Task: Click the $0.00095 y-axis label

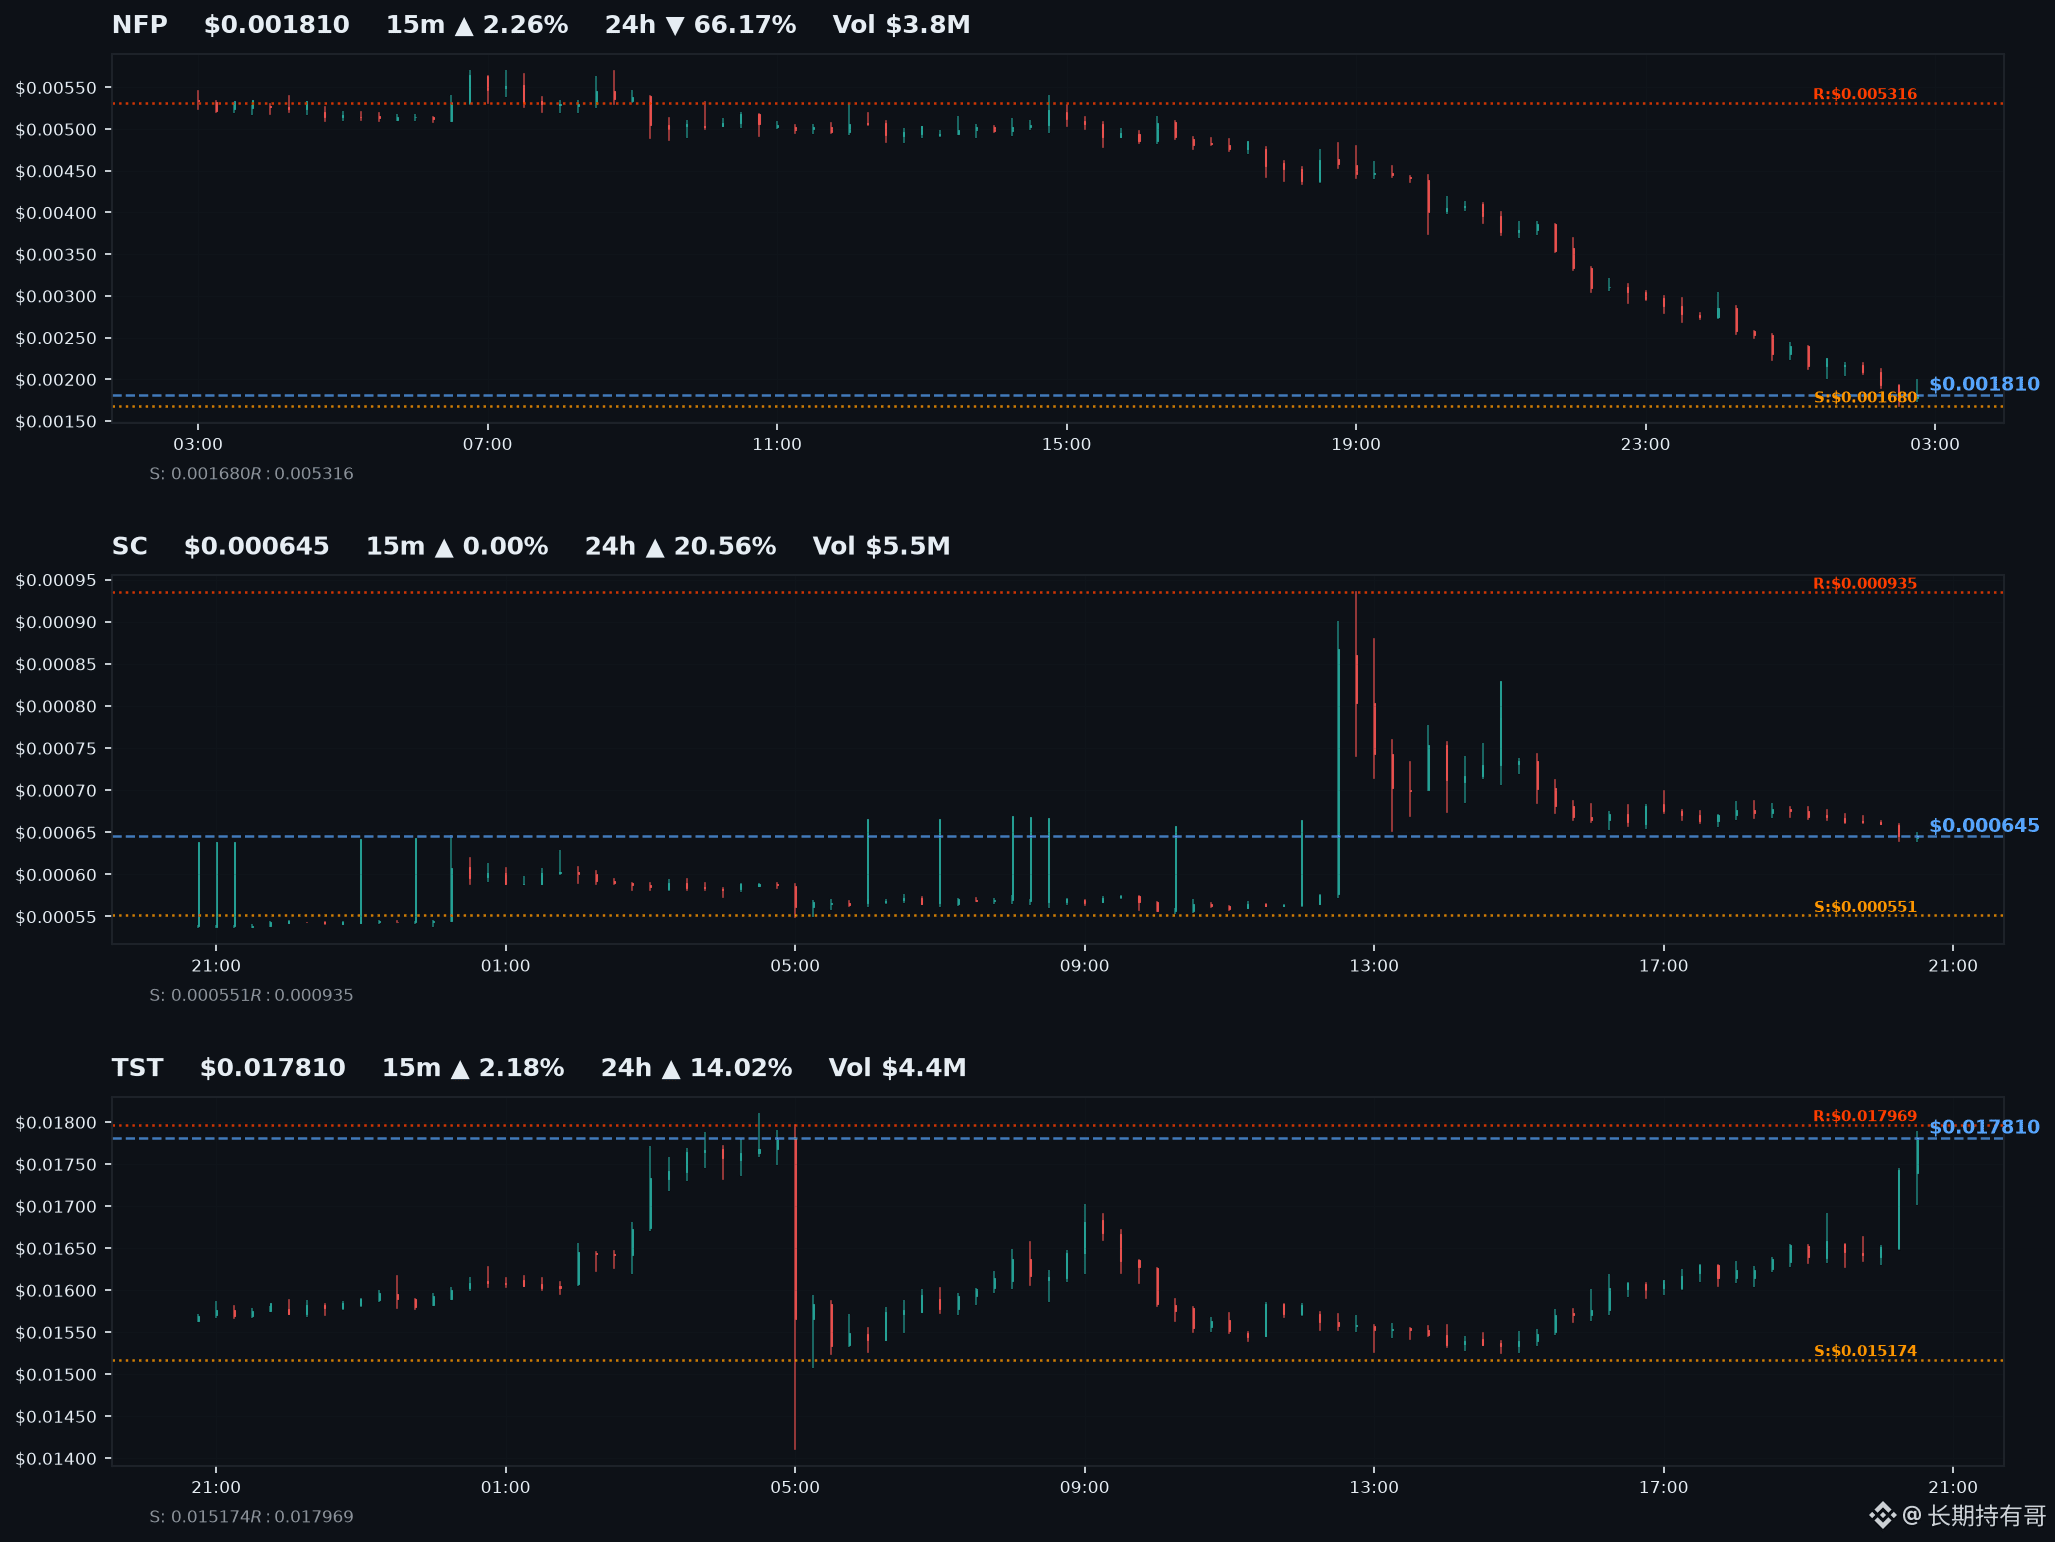Action: coord(56,581)
